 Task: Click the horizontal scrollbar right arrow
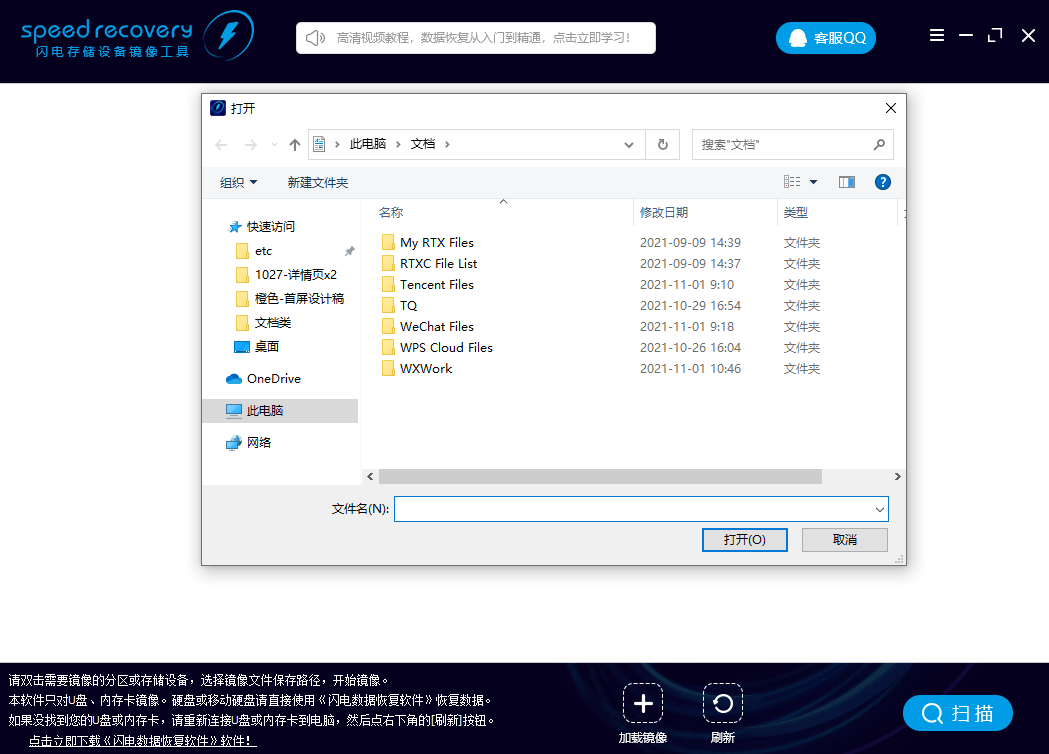coord(897,476)
